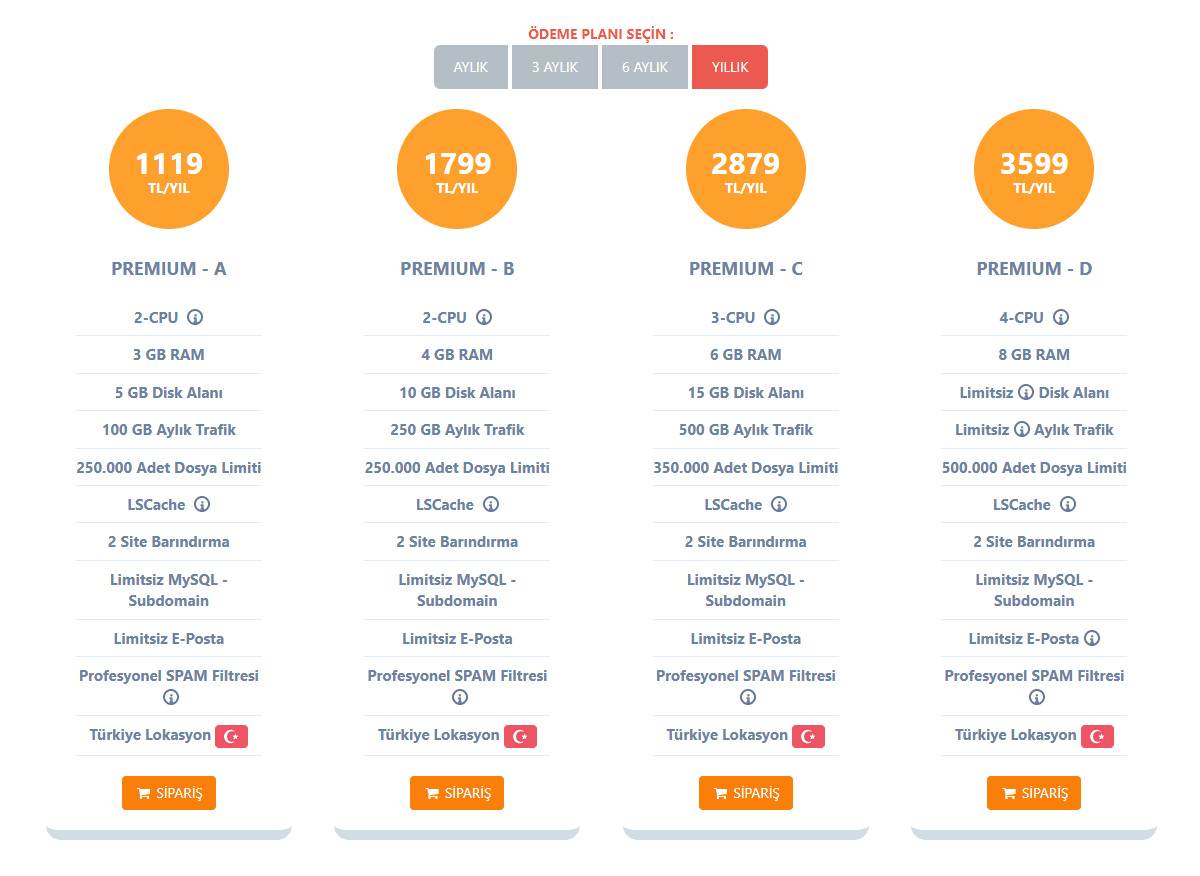Screen dimensions: 1200x876
Task: Click info icon in Premium-D Limitsiz Aylık Trafik
Action: click(x=1022, y=430)
